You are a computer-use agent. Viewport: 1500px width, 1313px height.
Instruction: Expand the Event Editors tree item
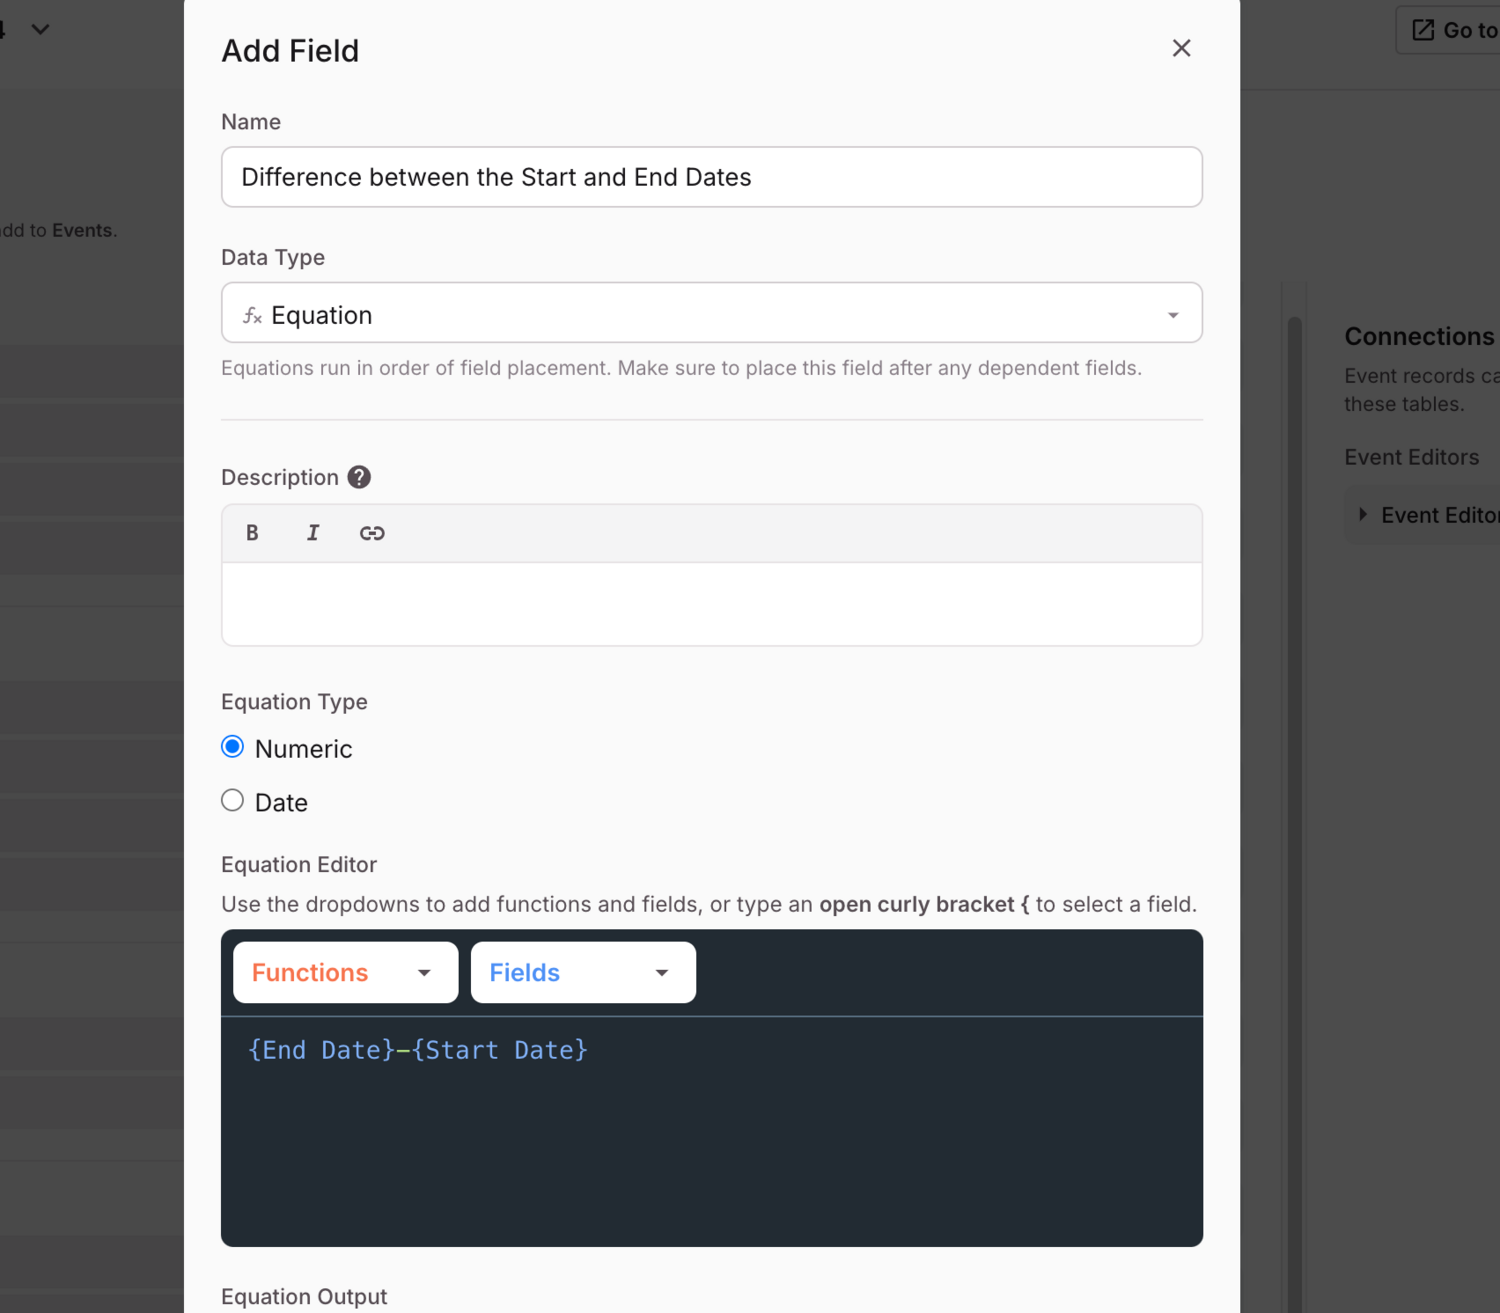(x=1362, y=515)
